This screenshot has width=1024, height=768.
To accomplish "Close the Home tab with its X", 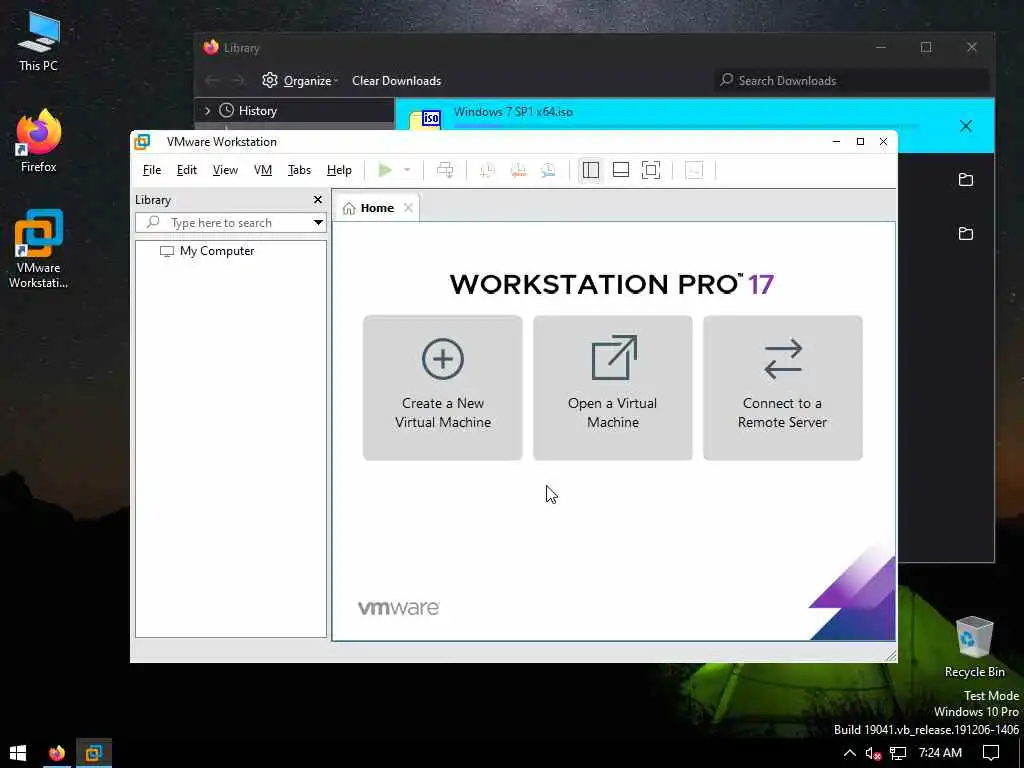I will 408,208.
